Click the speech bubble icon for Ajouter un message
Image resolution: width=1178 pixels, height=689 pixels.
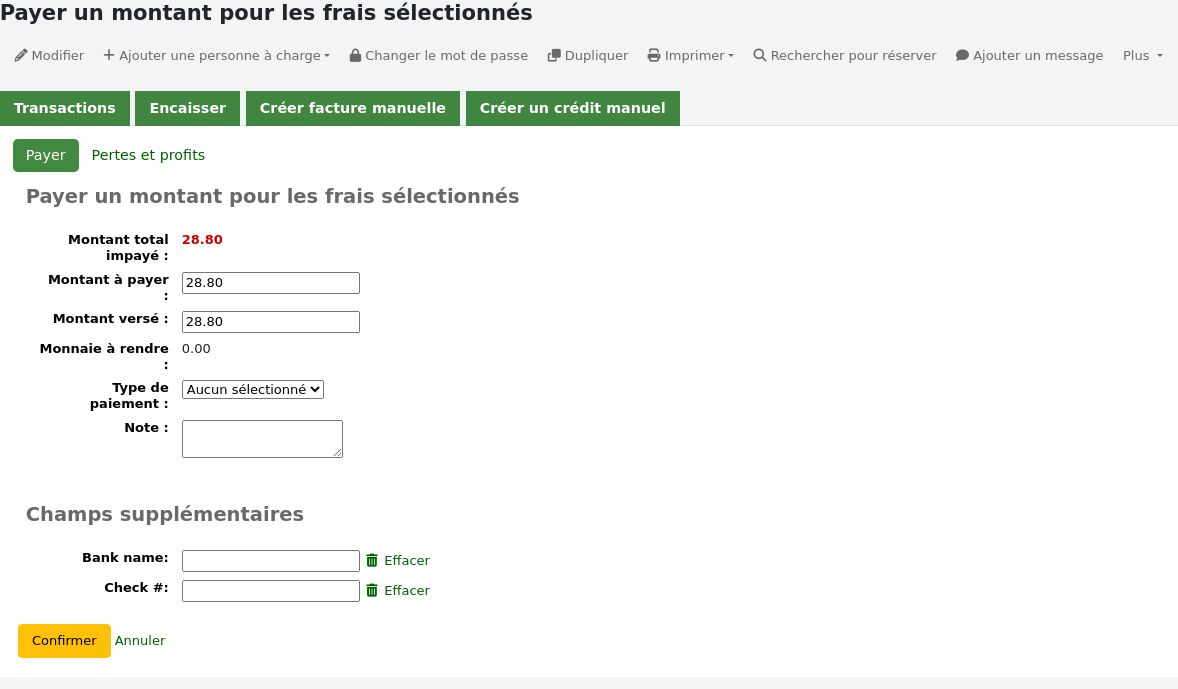coord(962,56)
